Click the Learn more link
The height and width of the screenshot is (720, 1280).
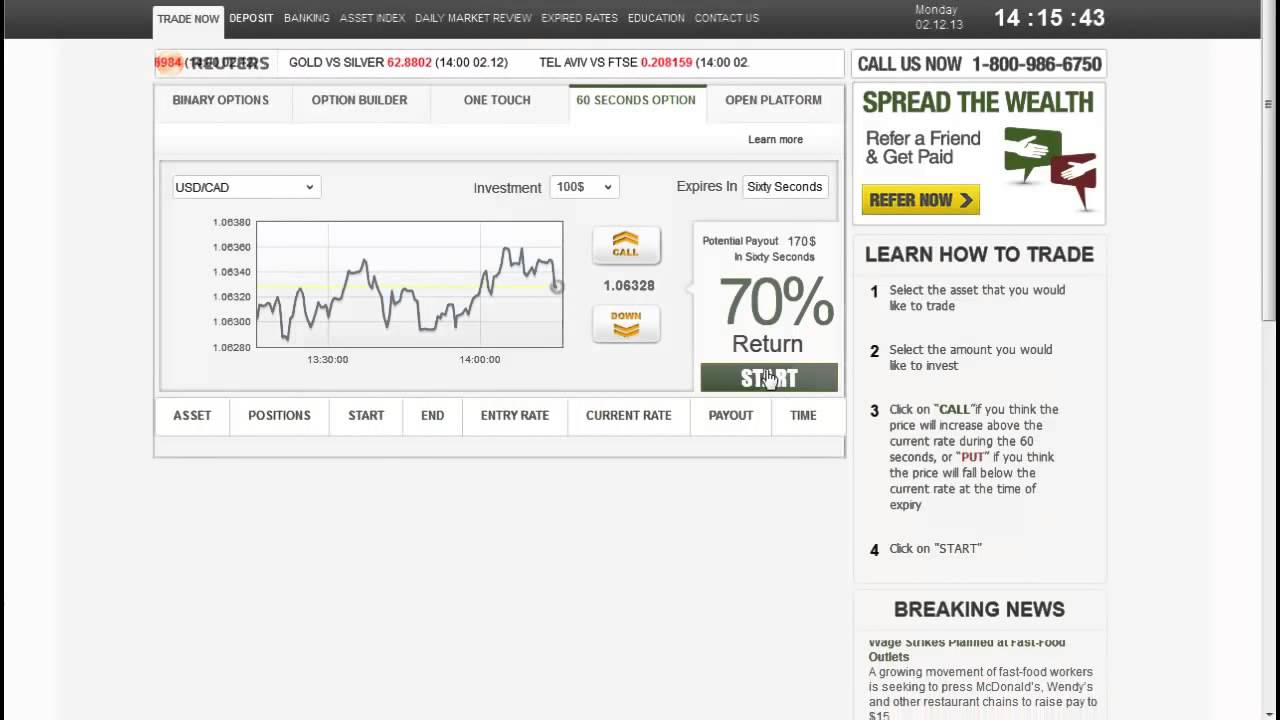tap(775, 140)
